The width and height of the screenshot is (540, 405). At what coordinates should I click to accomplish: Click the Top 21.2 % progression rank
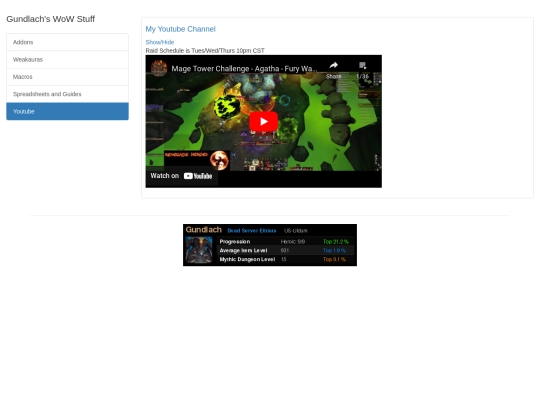[x=336, y=242]
